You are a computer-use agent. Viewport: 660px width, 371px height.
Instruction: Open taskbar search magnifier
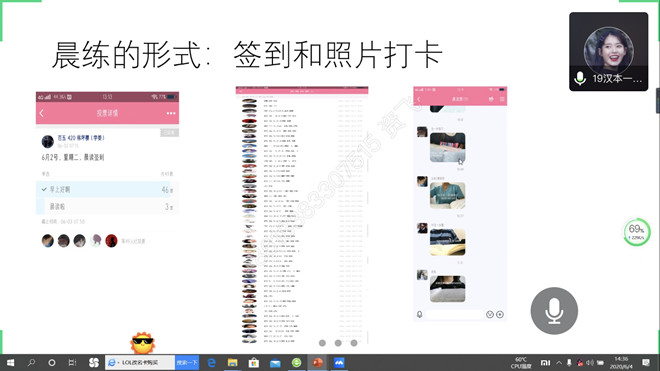click(31, 363)
